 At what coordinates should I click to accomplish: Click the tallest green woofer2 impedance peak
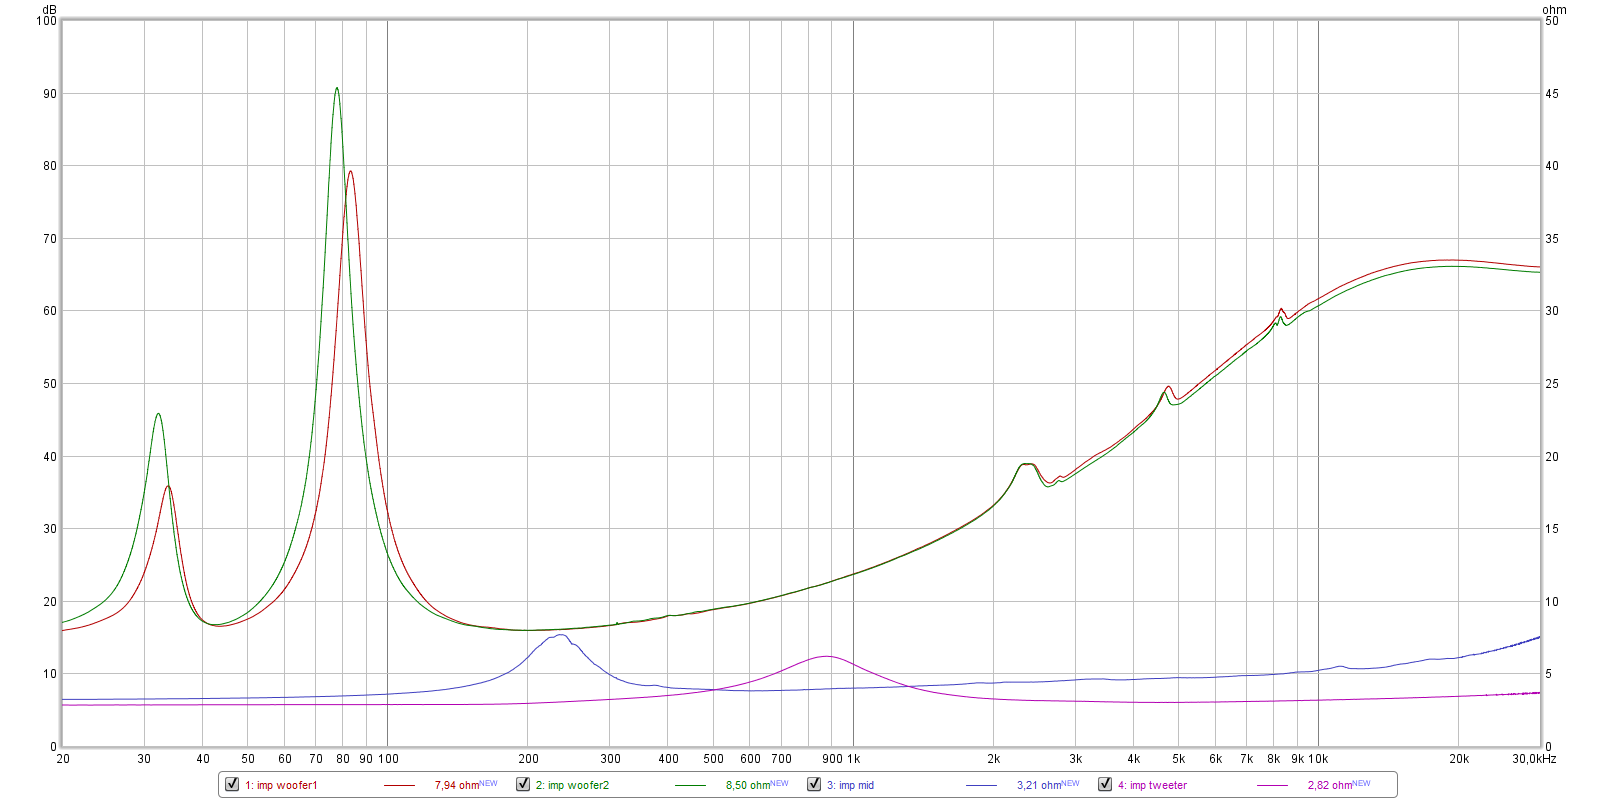coord(337,89)
